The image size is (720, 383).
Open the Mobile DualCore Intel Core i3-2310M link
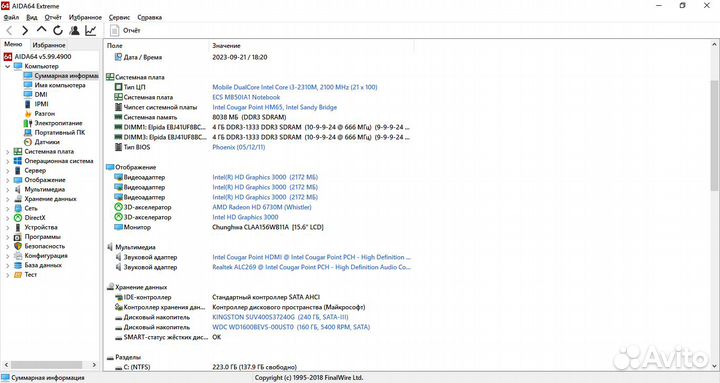[x=294, y=87]
